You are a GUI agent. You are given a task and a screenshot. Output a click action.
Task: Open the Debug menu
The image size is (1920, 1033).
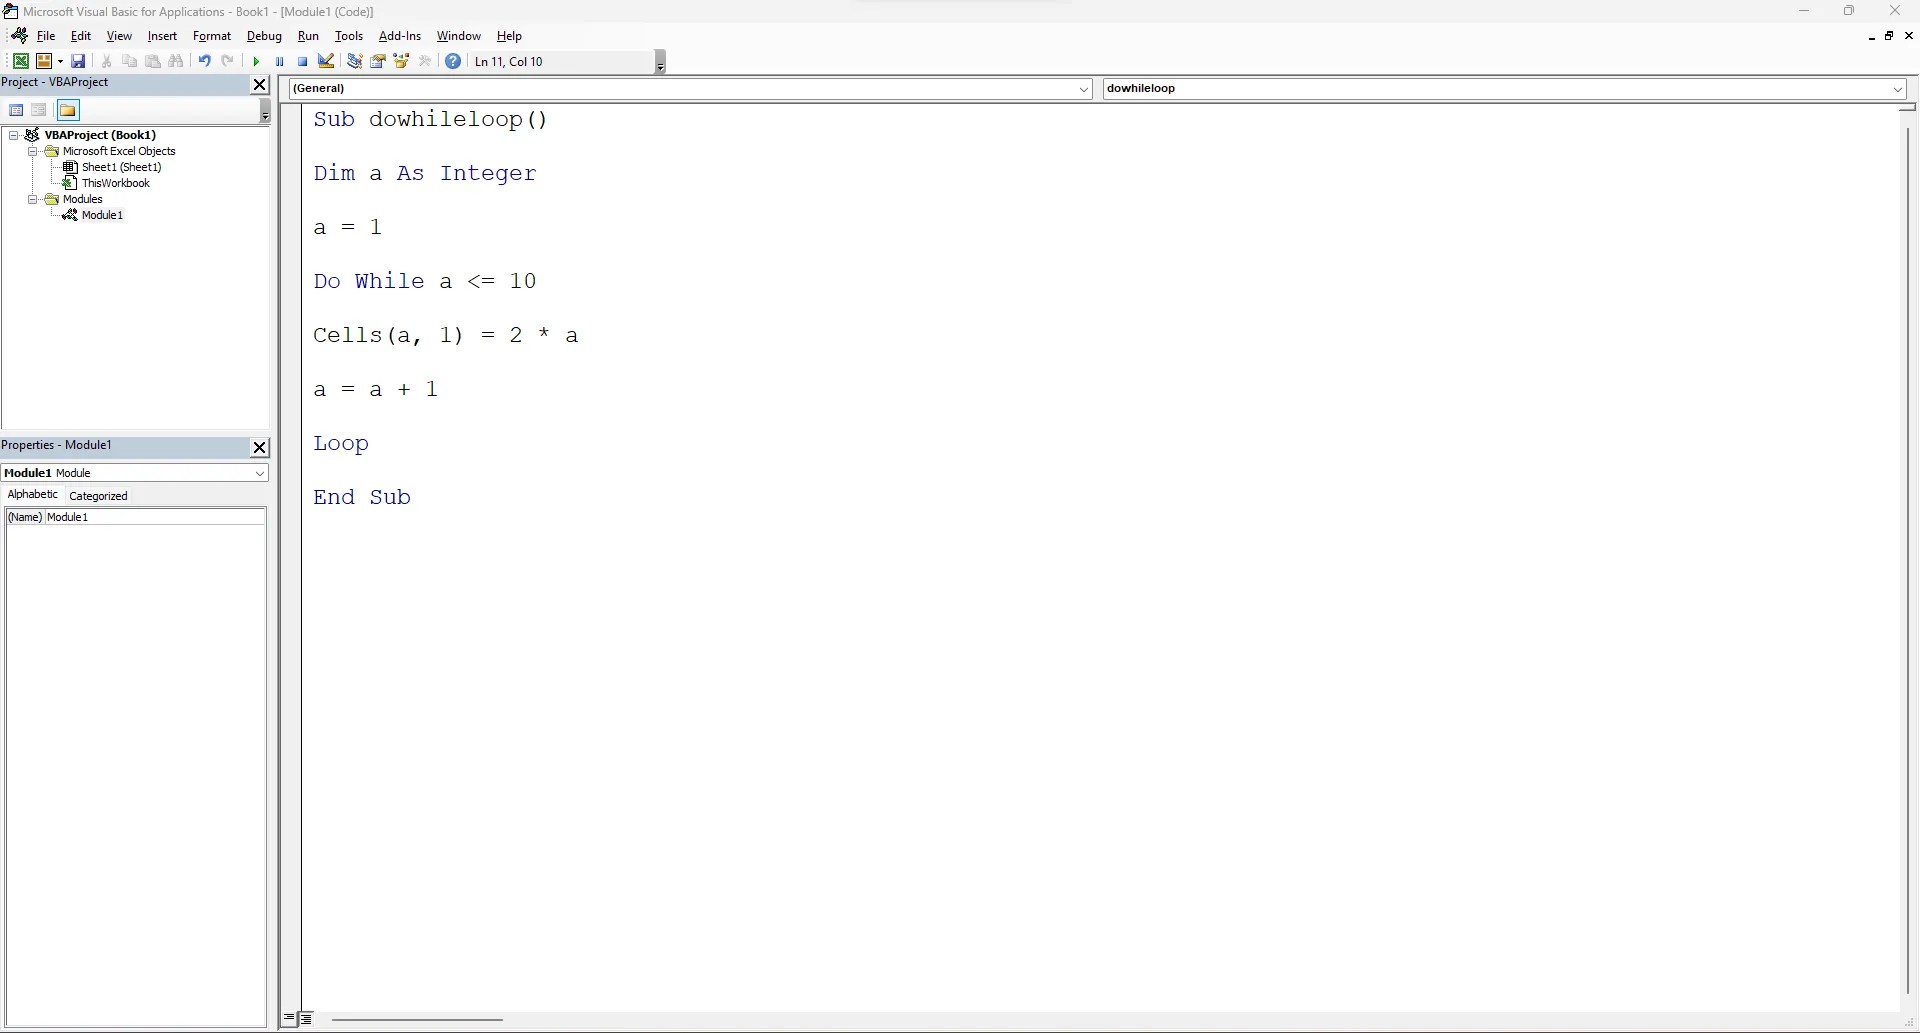pyautogui.click(x=264, y=36)
